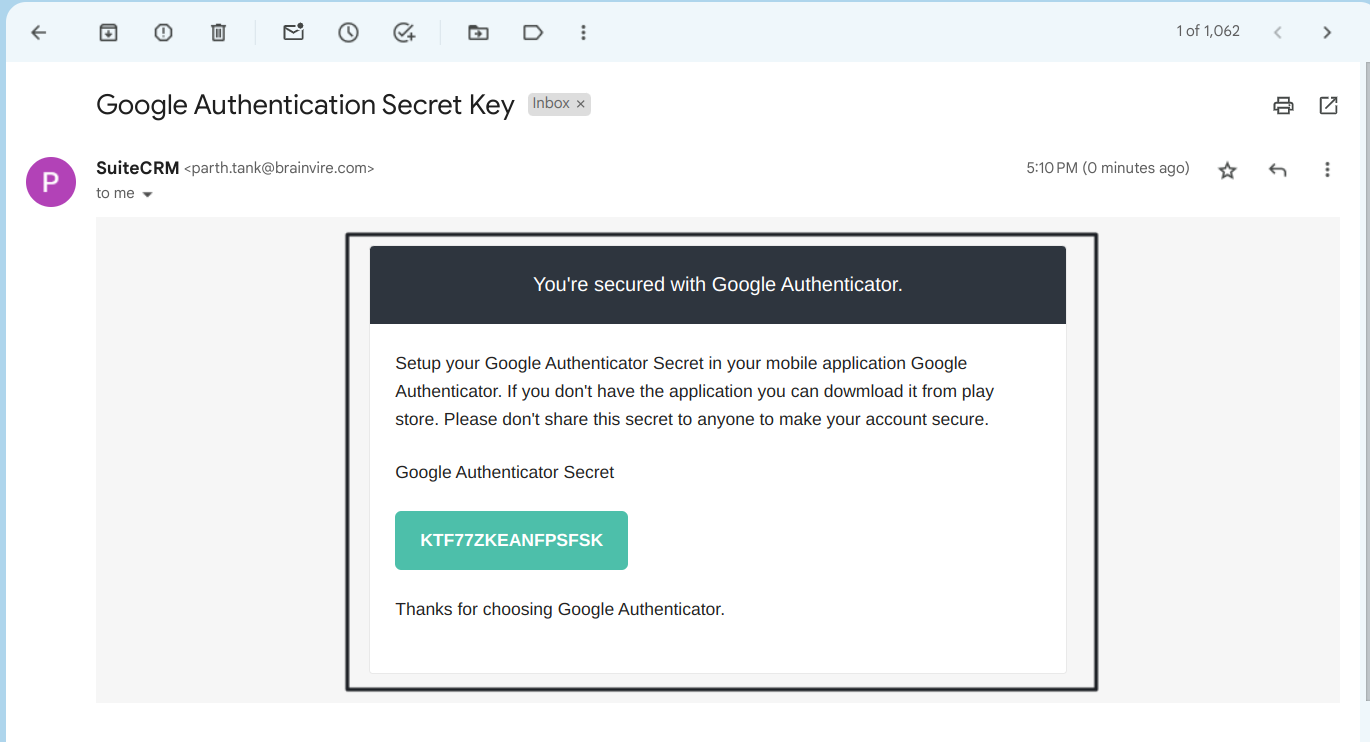Expand the recipient details under SuiteCRM
1370x742 pixels.
(147, 193)
